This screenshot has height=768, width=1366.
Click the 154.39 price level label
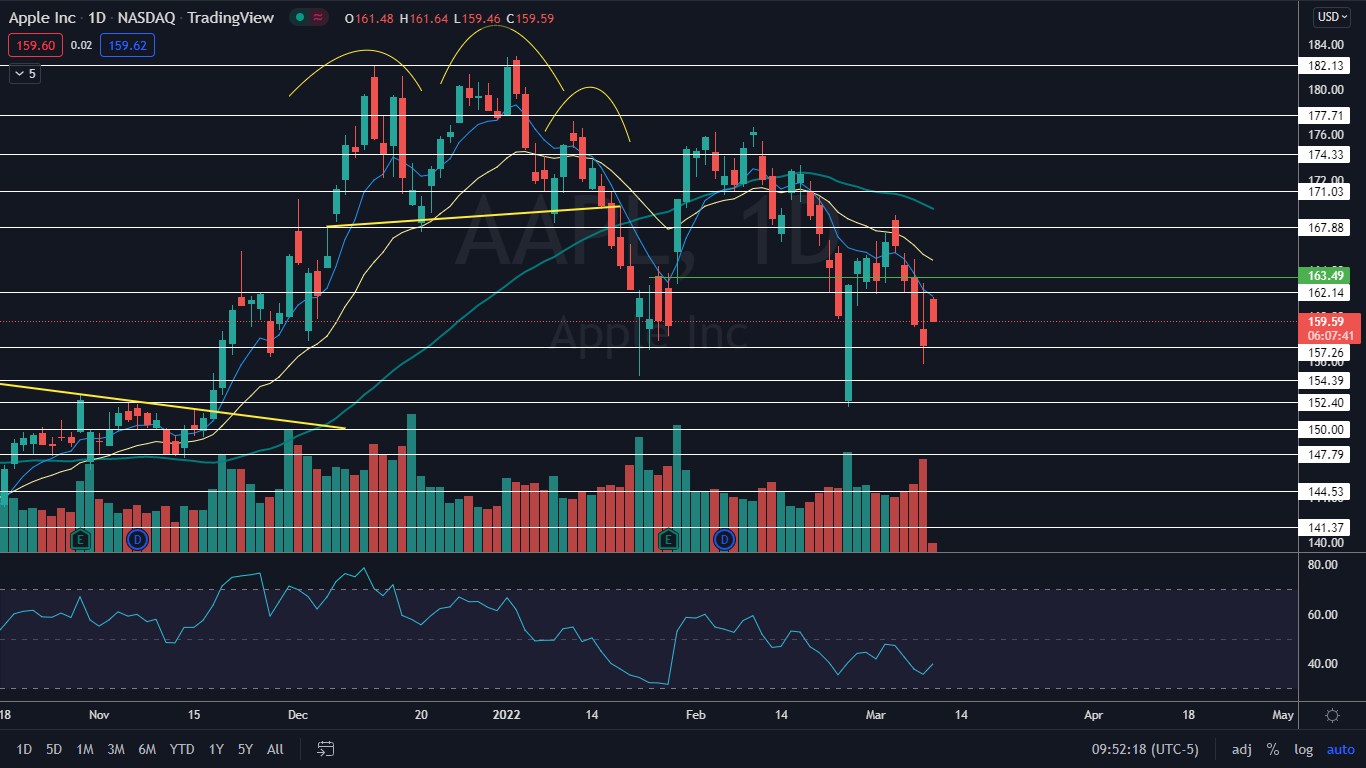coord(1325,381)
